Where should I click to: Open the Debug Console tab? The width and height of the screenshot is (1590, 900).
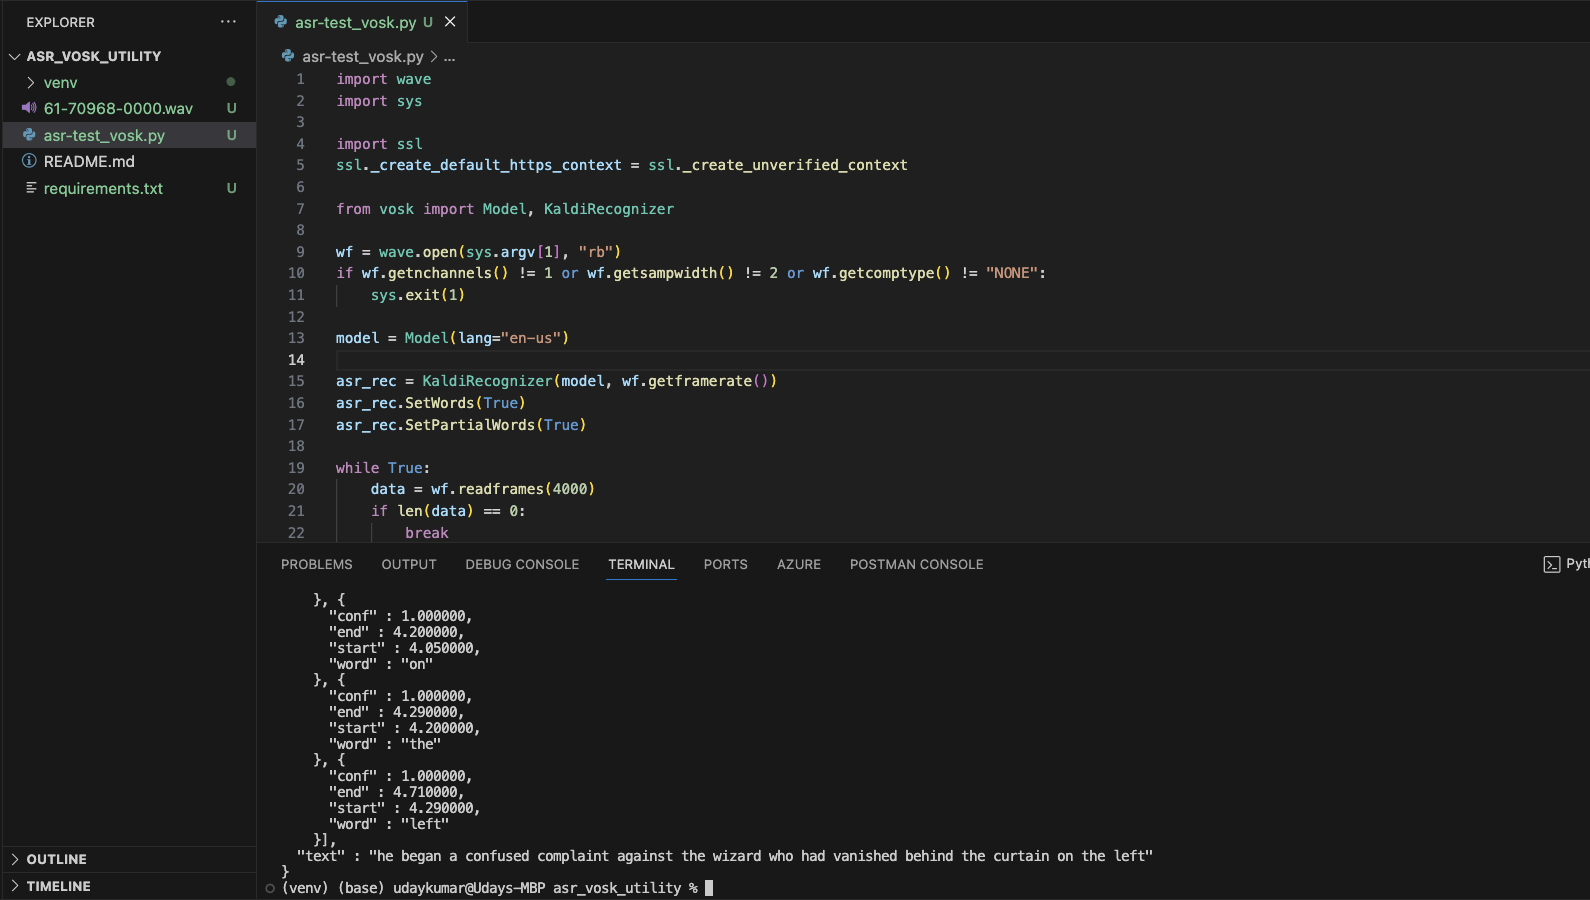[522, 564]
